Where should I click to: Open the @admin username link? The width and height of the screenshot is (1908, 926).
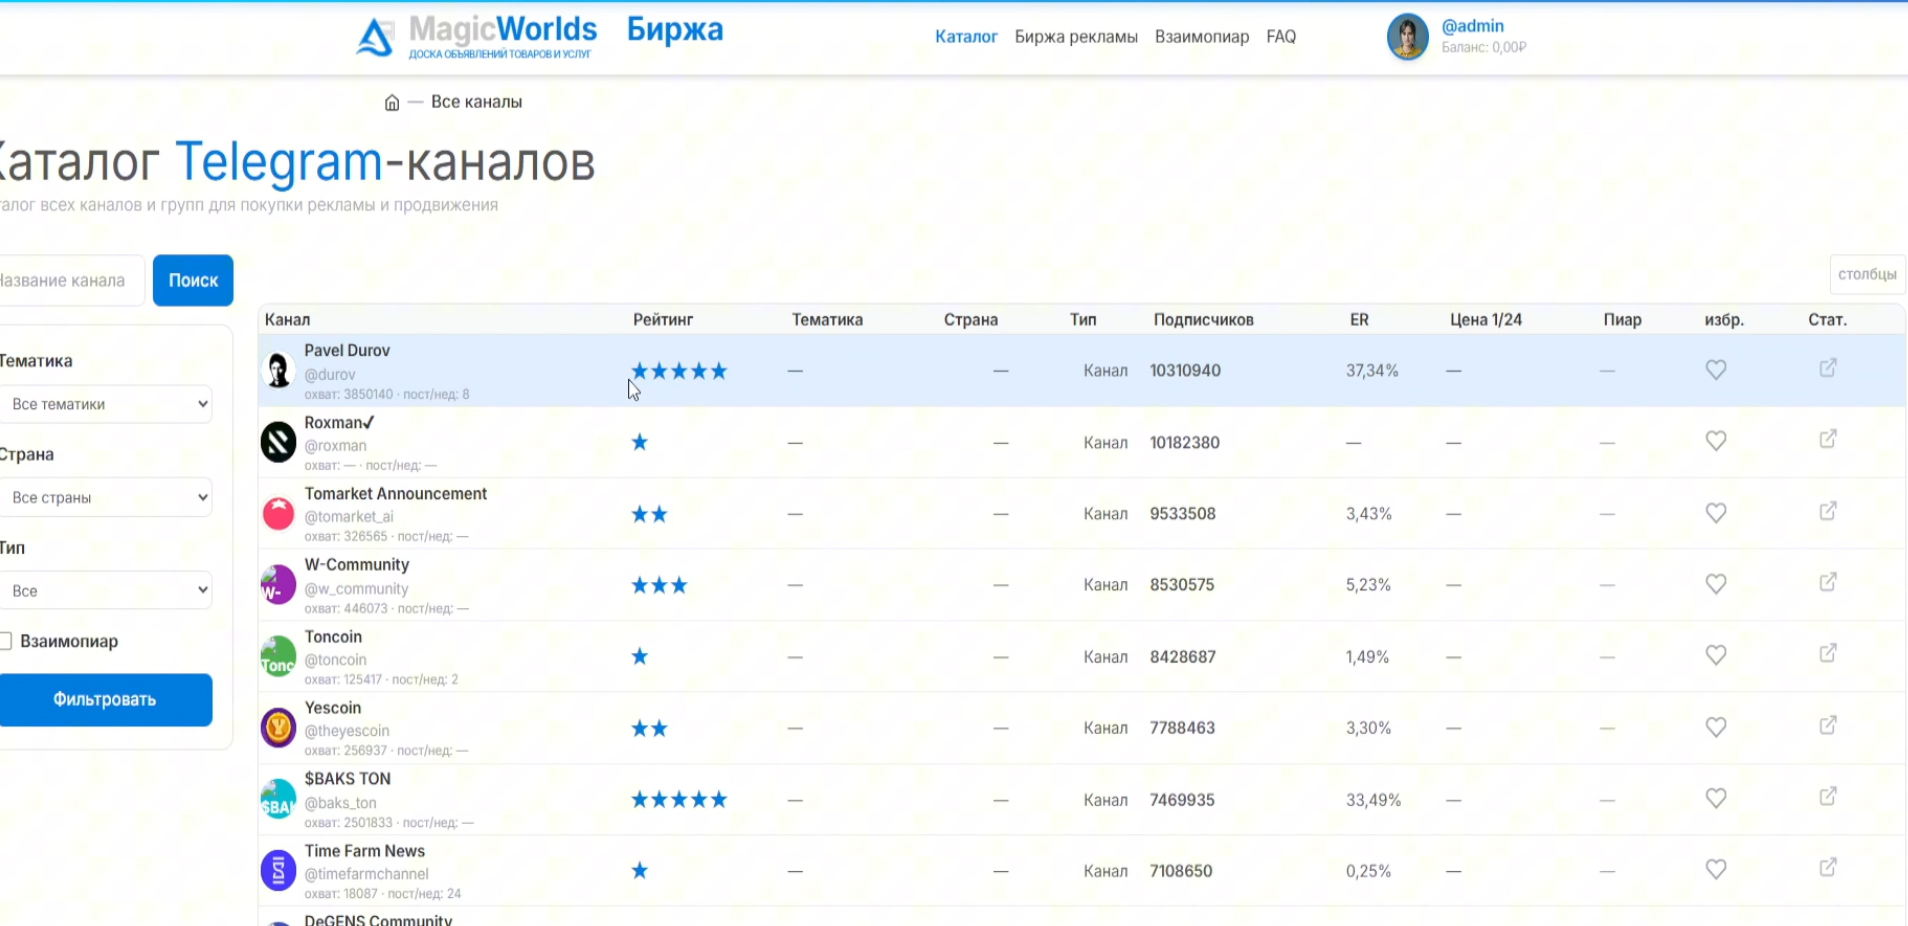[x=1472, y=26]
